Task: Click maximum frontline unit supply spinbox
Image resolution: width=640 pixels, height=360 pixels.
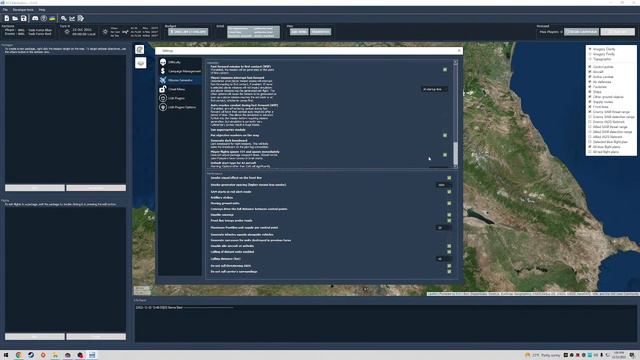Action: (443, 228)
